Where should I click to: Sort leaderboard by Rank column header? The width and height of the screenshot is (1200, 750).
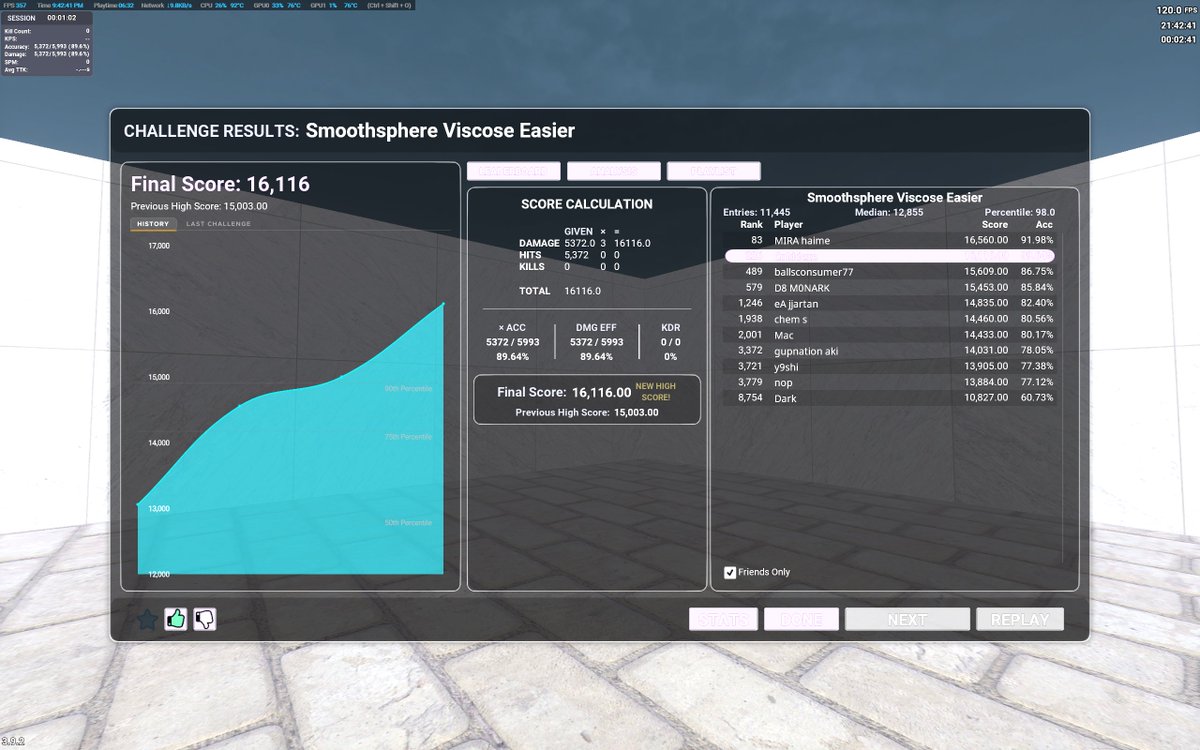coord(751,225)
